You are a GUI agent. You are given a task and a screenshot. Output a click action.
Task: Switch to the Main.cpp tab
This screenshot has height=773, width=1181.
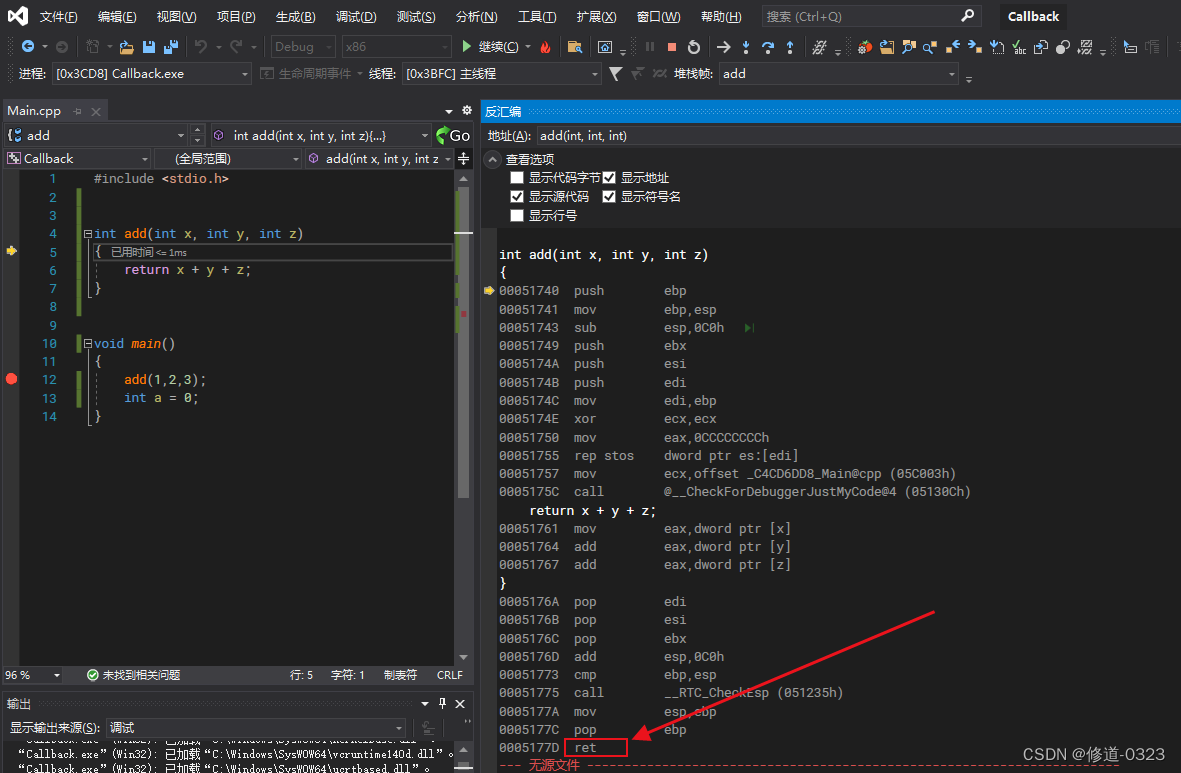coord(33,110)
